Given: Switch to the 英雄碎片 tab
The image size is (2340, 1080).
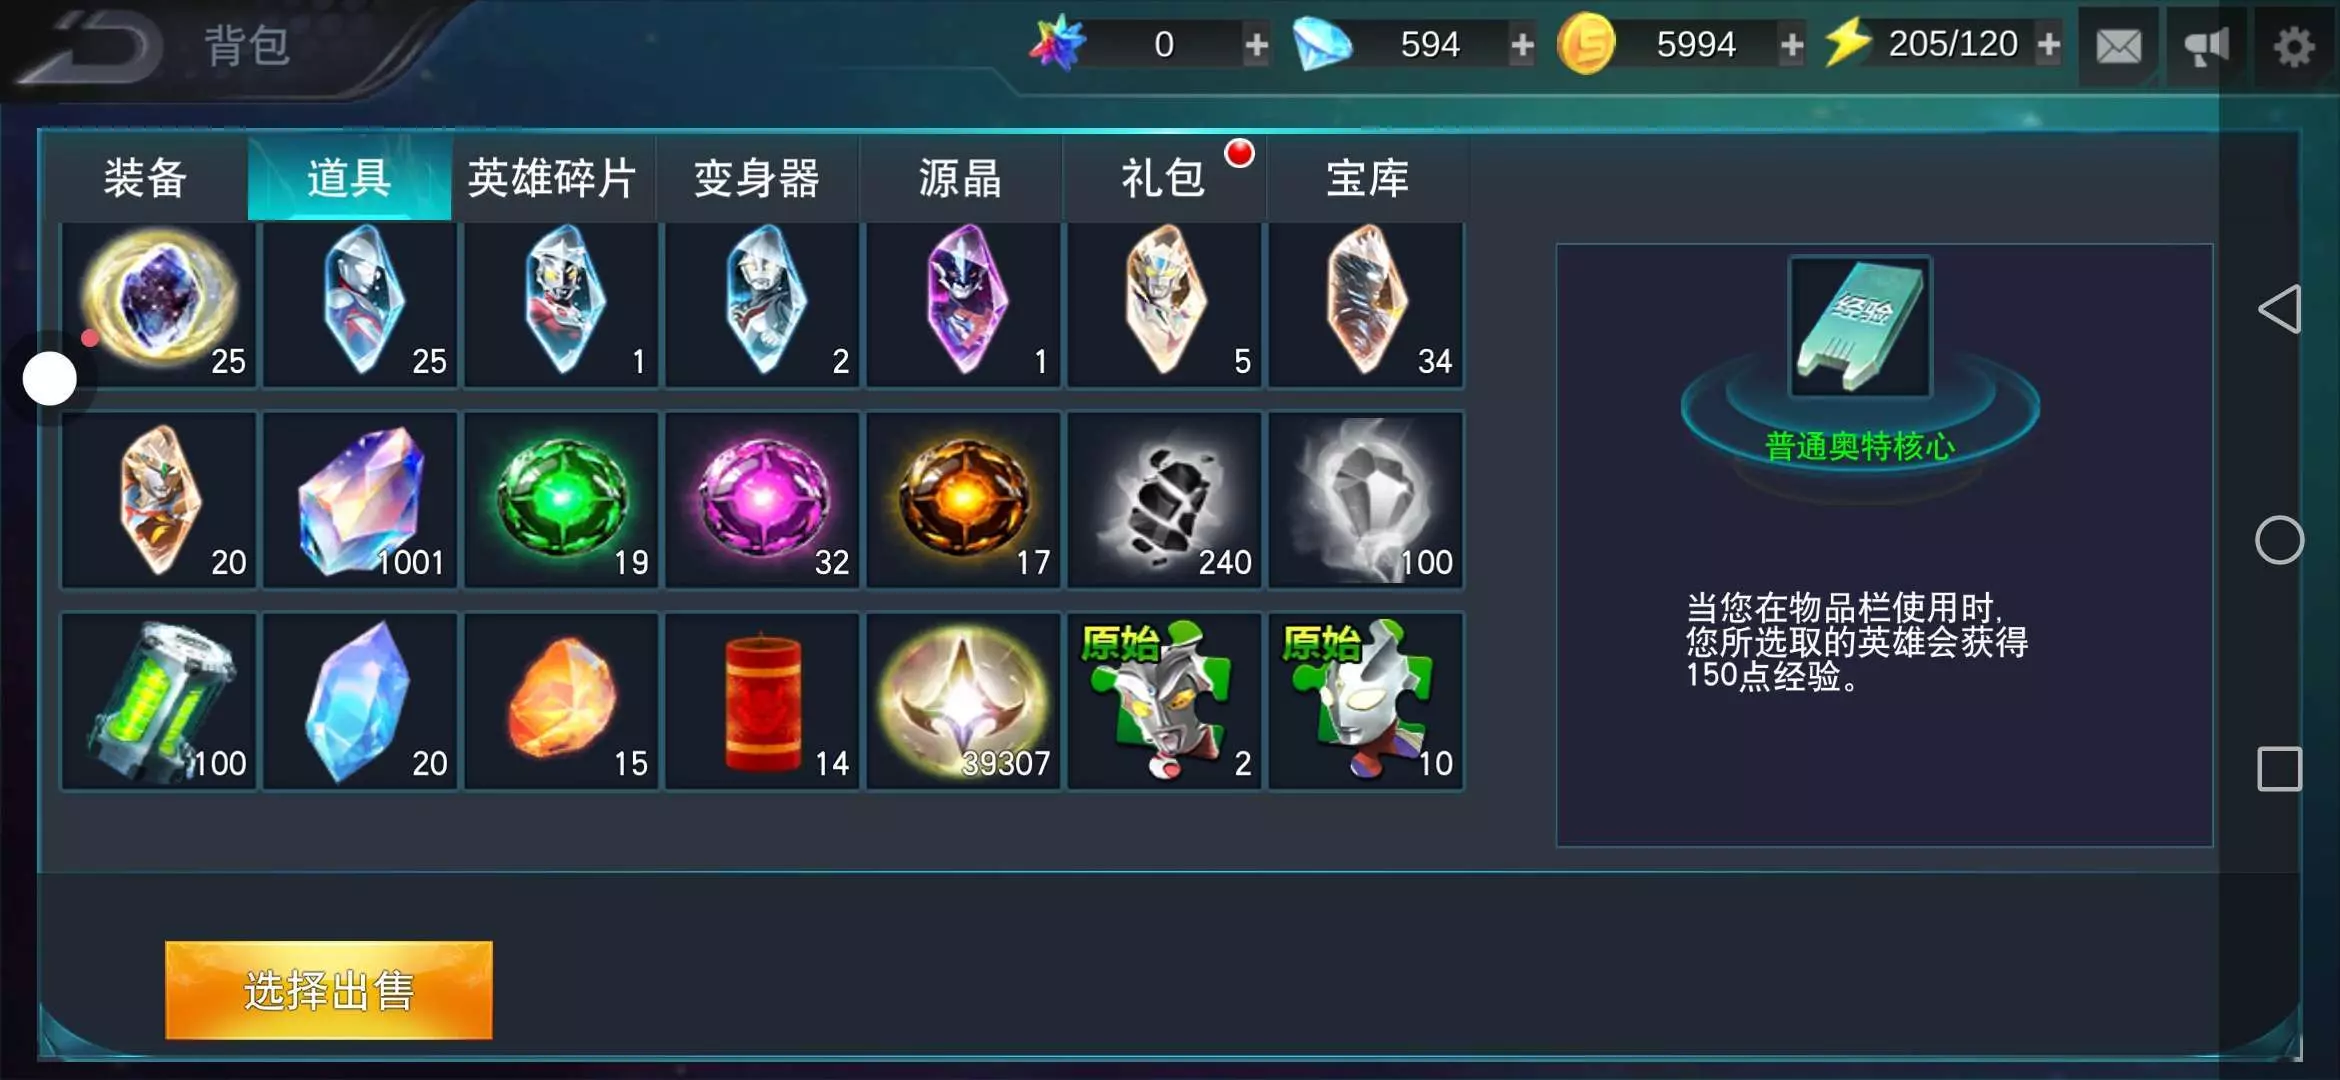Looking at the screenshot, I should click(x=553, y=178).
